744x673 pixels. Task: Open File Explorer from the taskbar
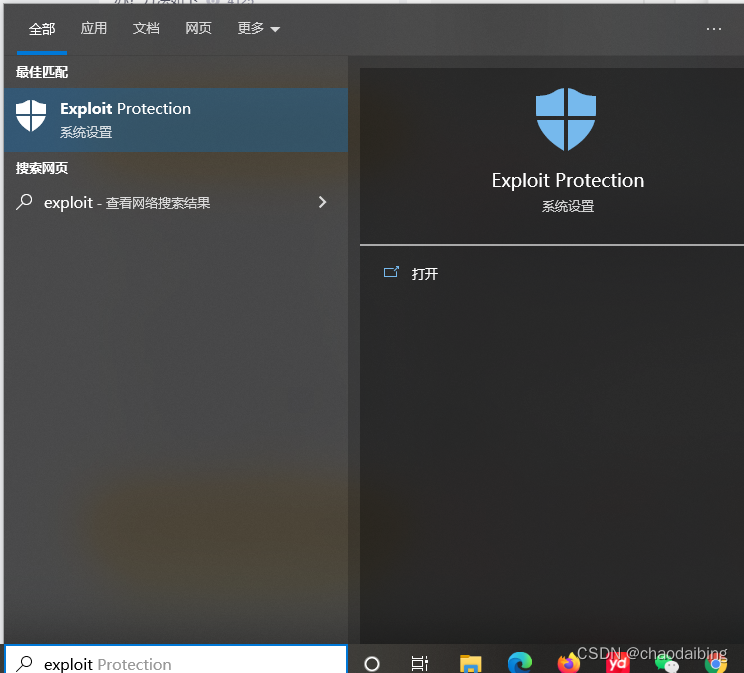click(470, 664)
